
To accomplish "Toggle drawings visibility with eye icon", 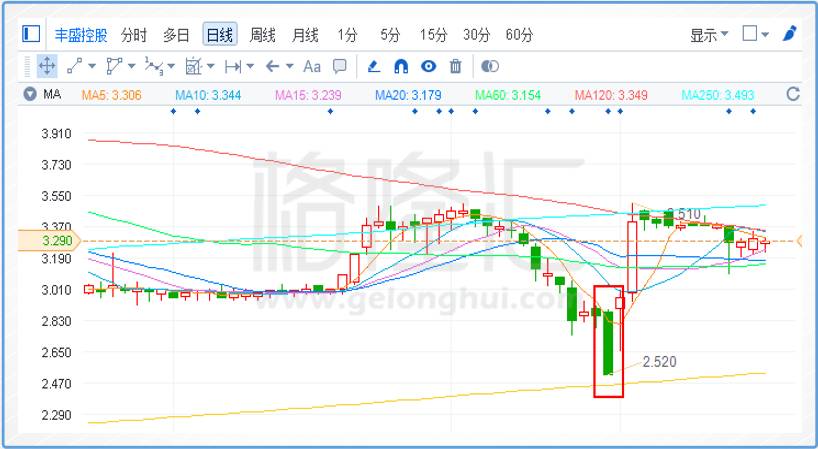I will click(x=428, y=66).
